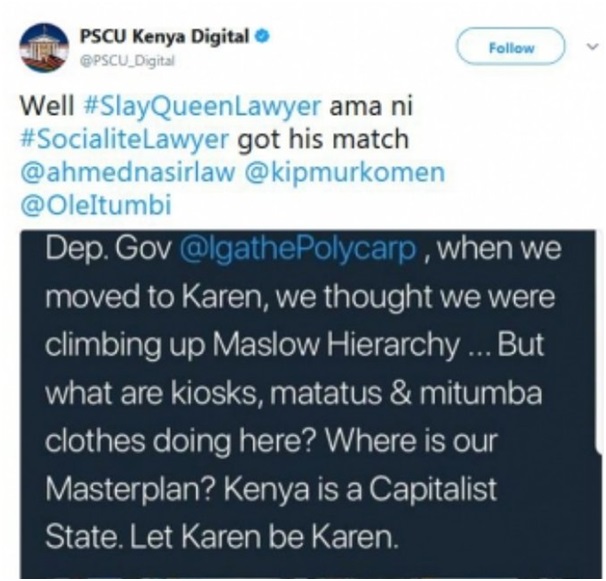Click the blue verified badge
Image resolution: width=606 pixels, height=581 pixels.
click(262, 36)
